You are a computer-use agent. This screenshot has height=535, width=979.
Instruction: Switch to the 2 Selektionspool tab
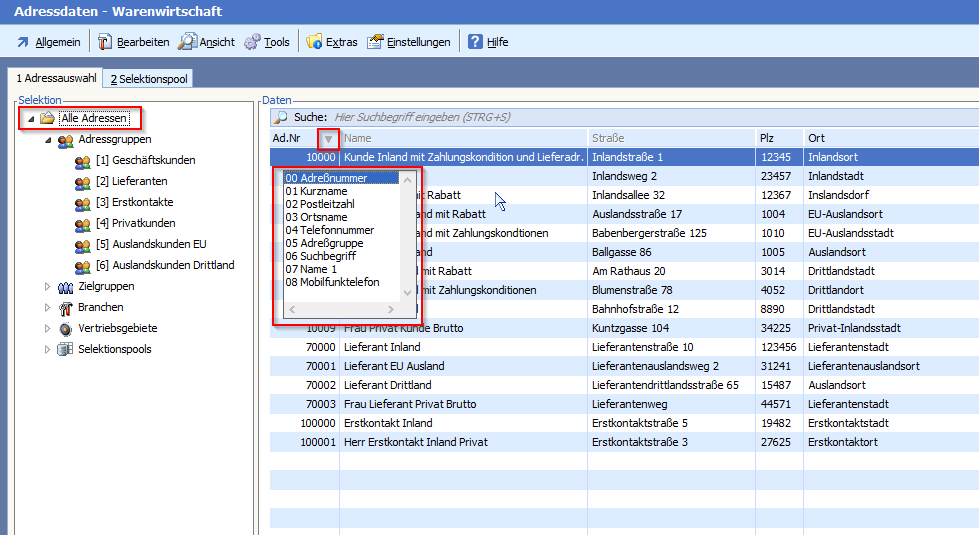(x=148, y=79)
